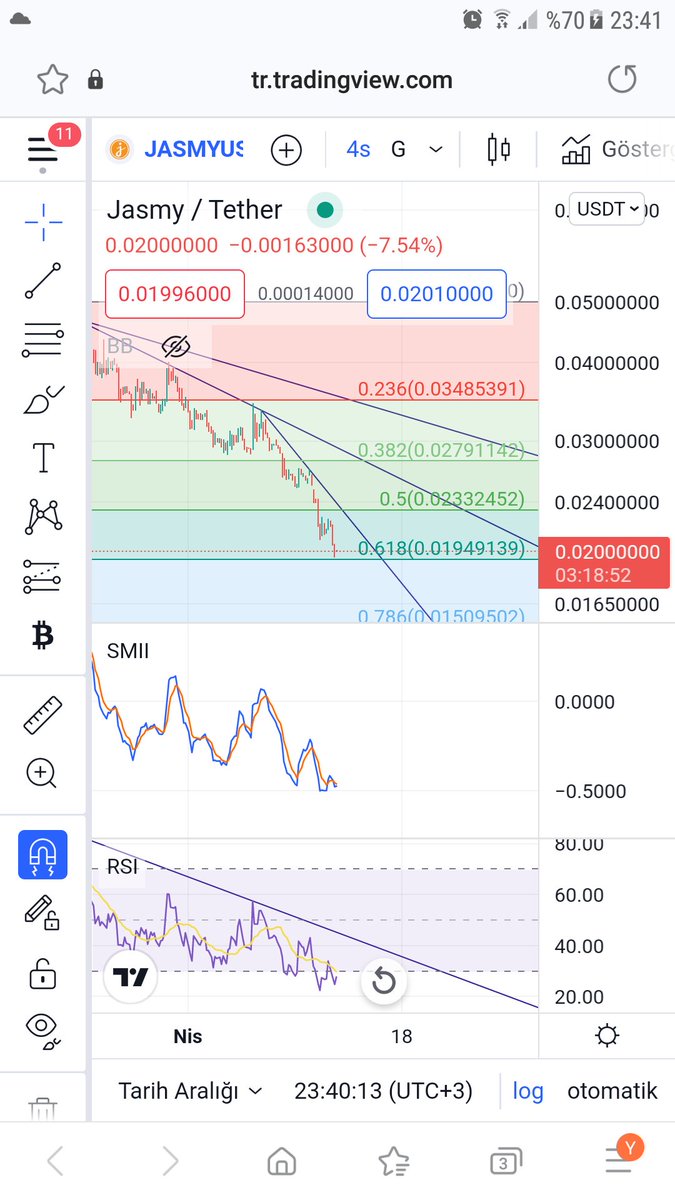Viewport: 675px width, 1200px height.
Task: Open the browser tabs switcher showing 3
Action: point(506,1161)
